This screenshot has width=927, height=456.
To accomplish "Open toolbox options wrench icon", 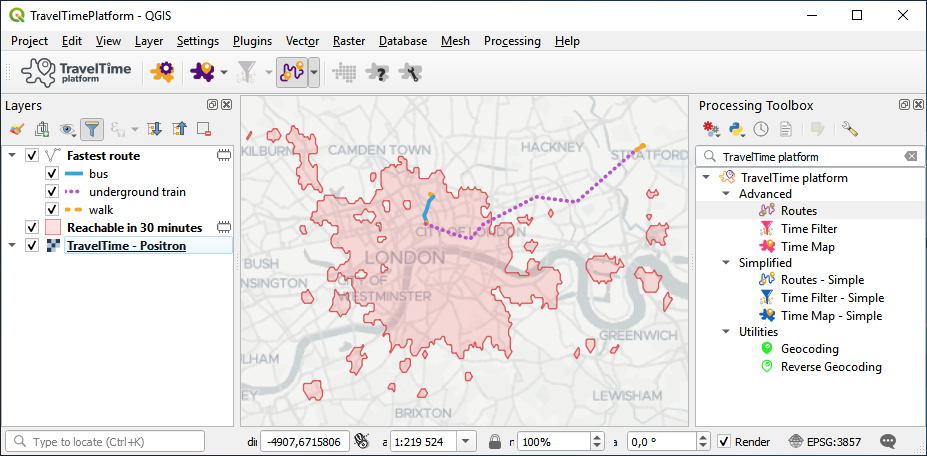I will [849, 129].
